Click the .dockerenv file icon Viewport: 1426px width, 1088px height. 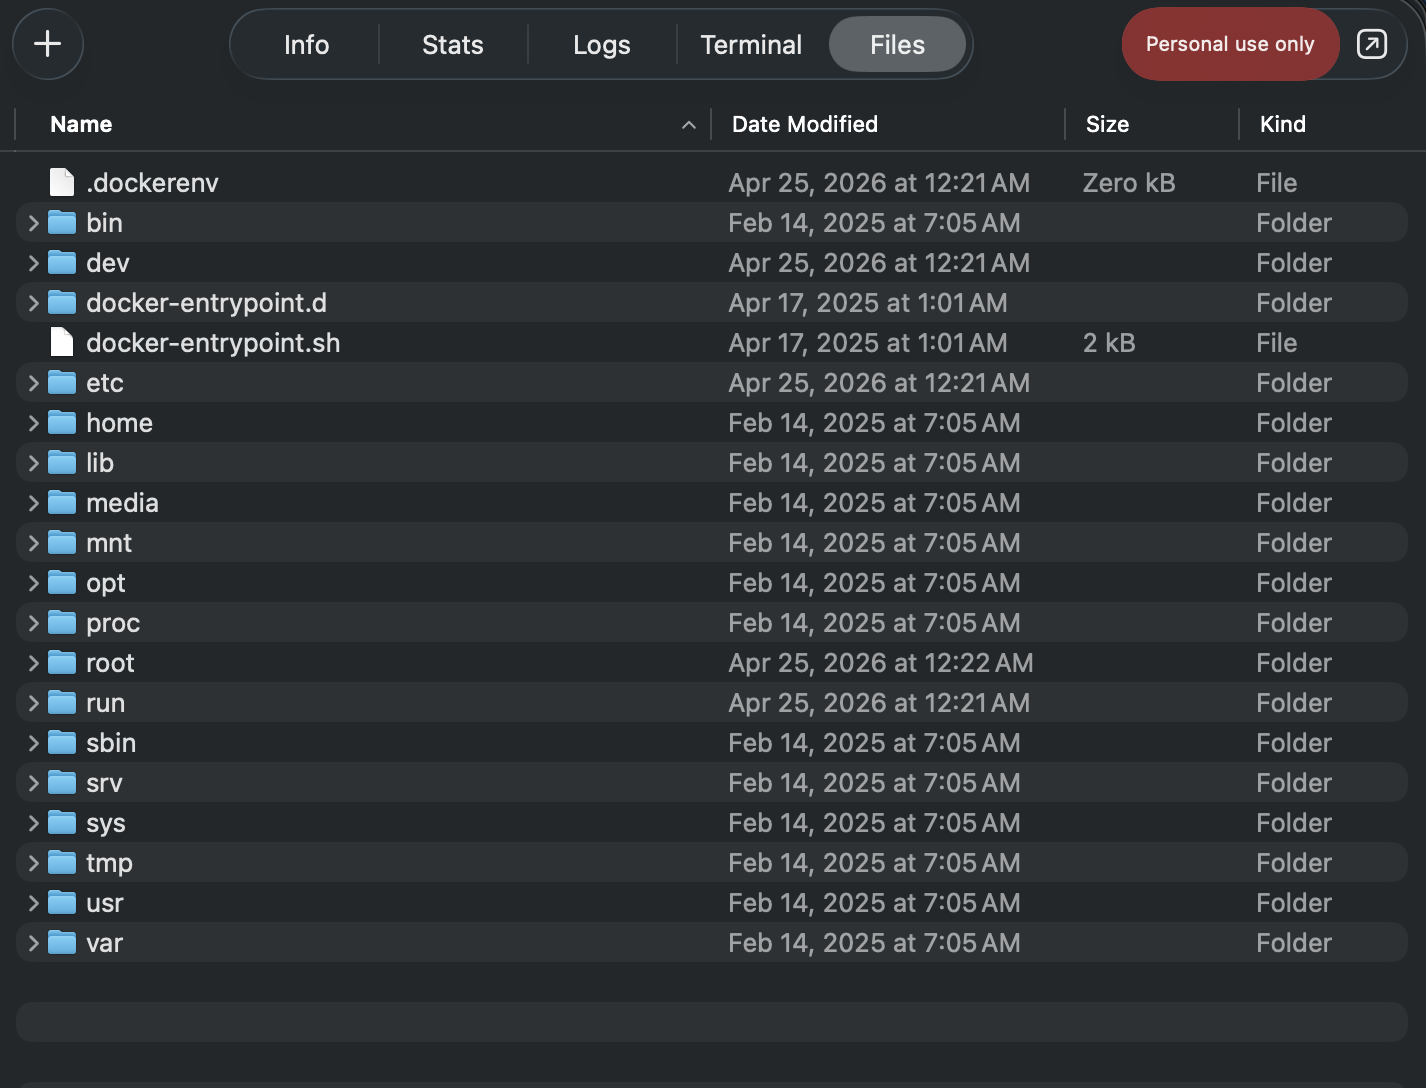coord(62,182)
